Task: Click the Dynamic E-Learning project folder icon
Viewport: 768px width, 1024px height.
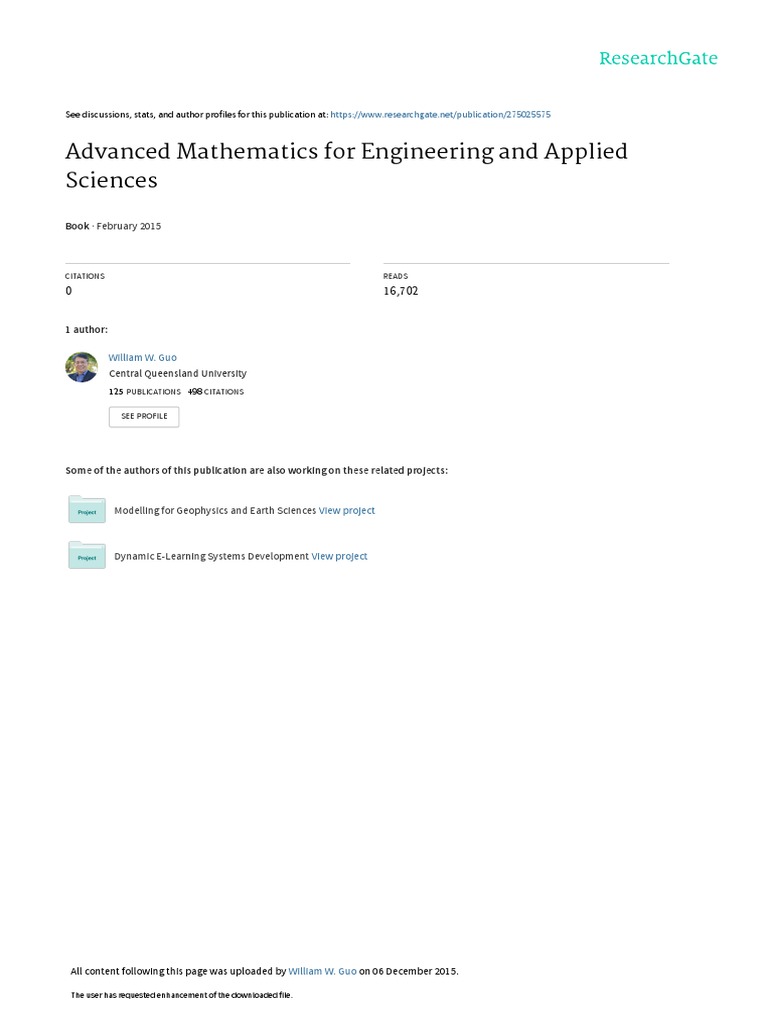Action: coord(87,556)
